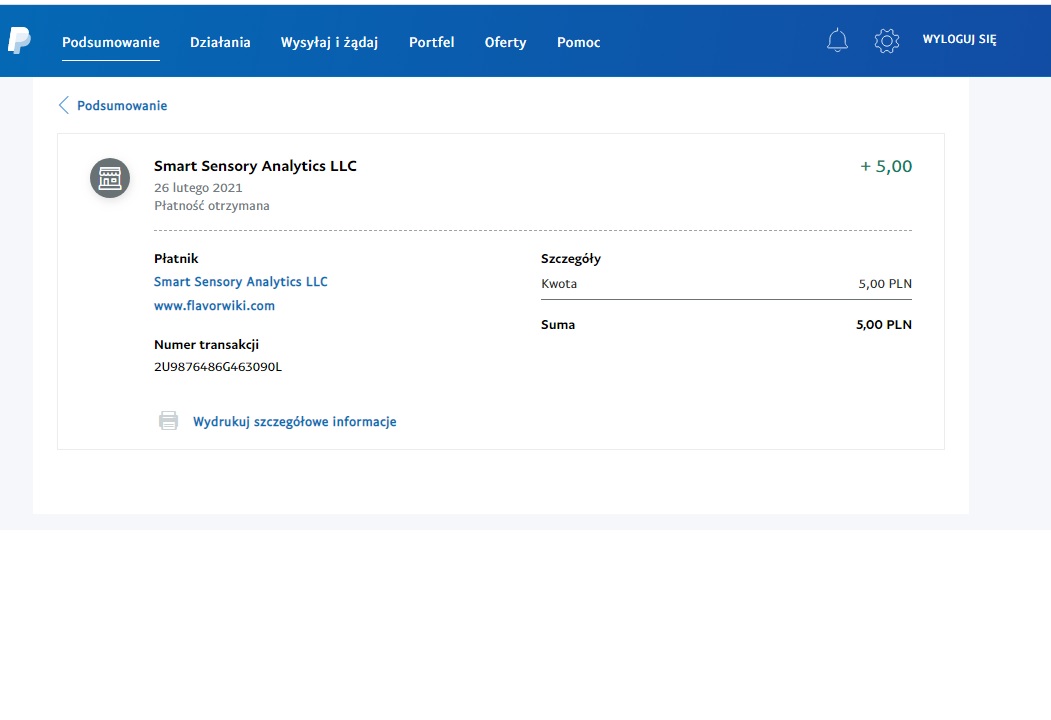Click the Szczegóły section heading
Image resolution: width=1051 pixels, height=720 pixels.
[x=570, y=259]
